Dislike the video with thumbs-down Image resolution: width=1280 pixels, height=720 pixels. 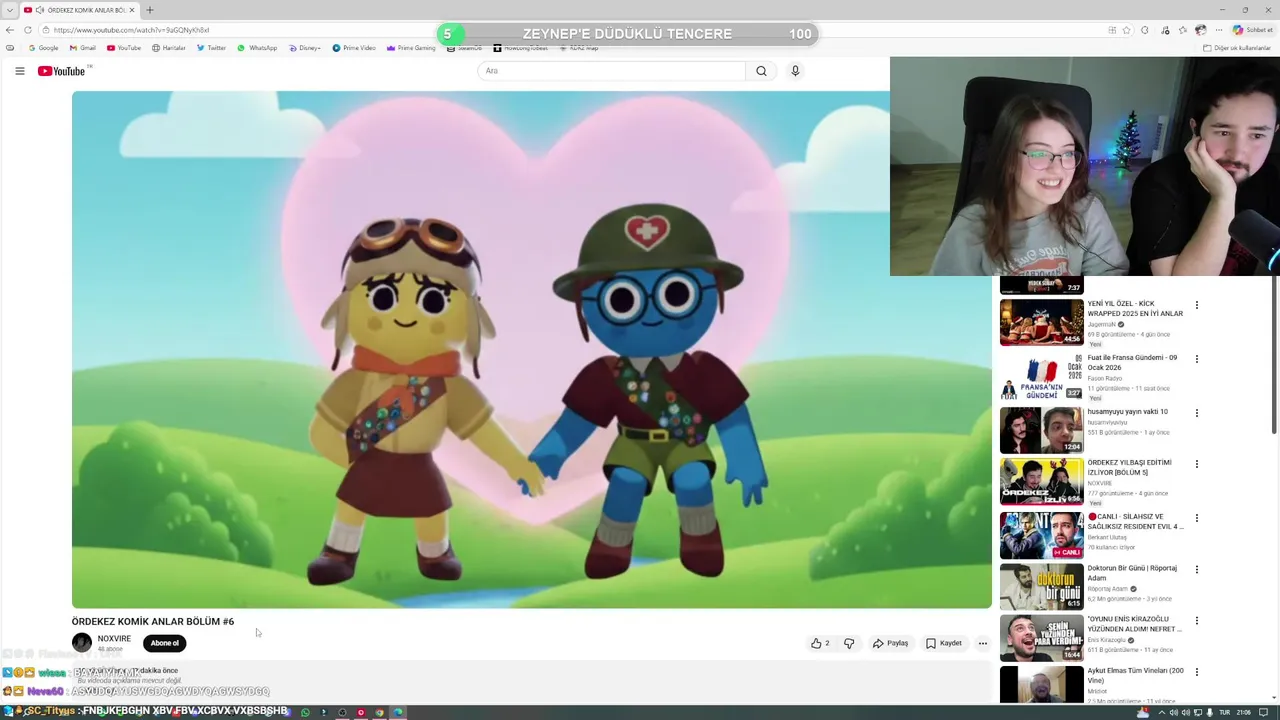pos(849,643)
